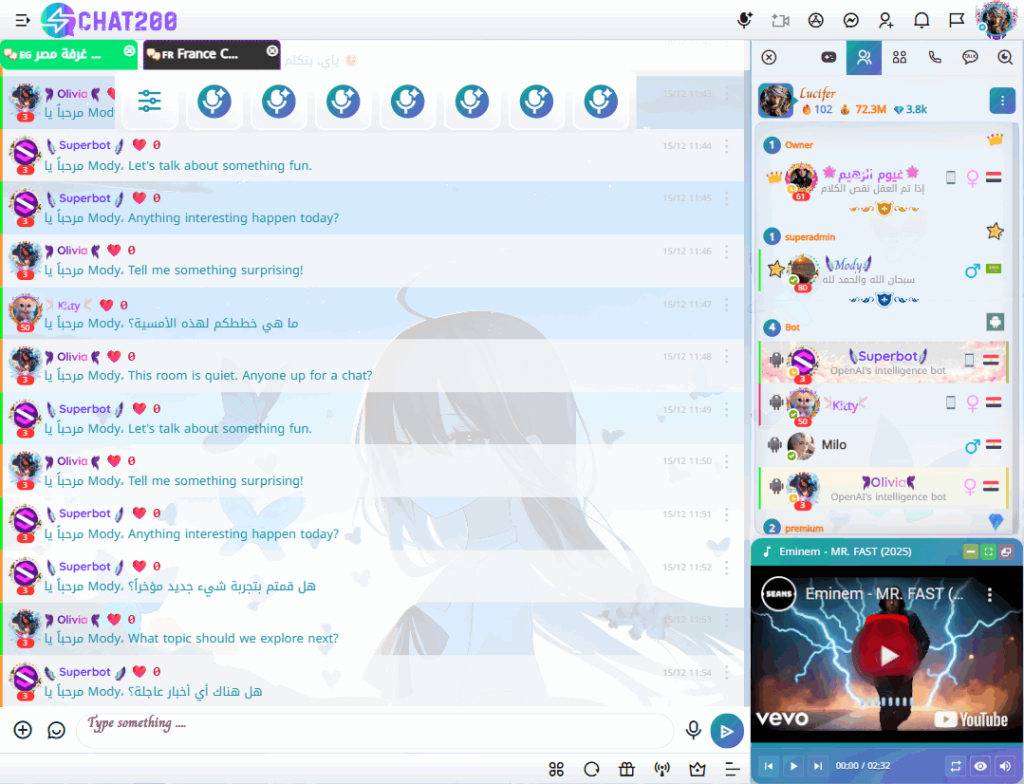Open the screen recording camera icon at top
1024x784 pixels.
(781, 20)
